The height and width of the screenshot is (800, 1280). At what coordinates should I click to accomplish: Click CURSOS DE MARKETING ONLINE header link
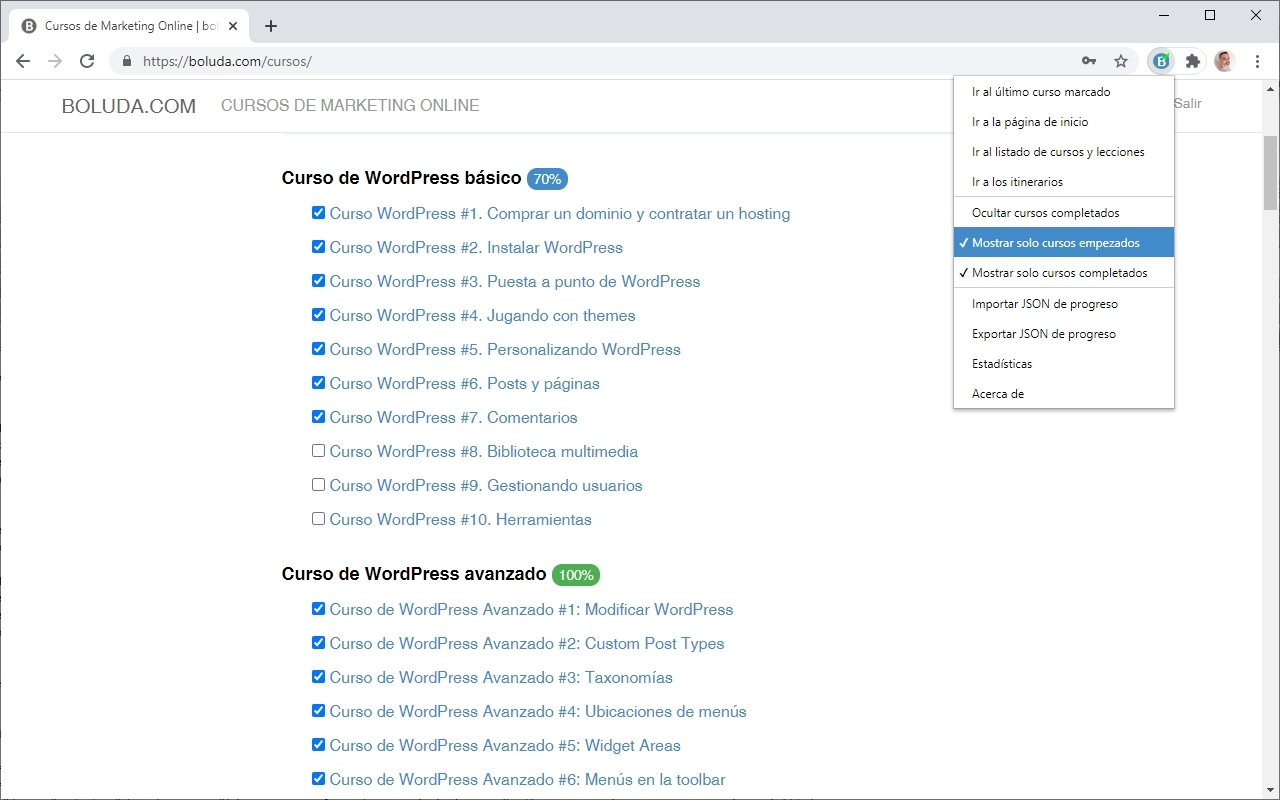point(350,106)
